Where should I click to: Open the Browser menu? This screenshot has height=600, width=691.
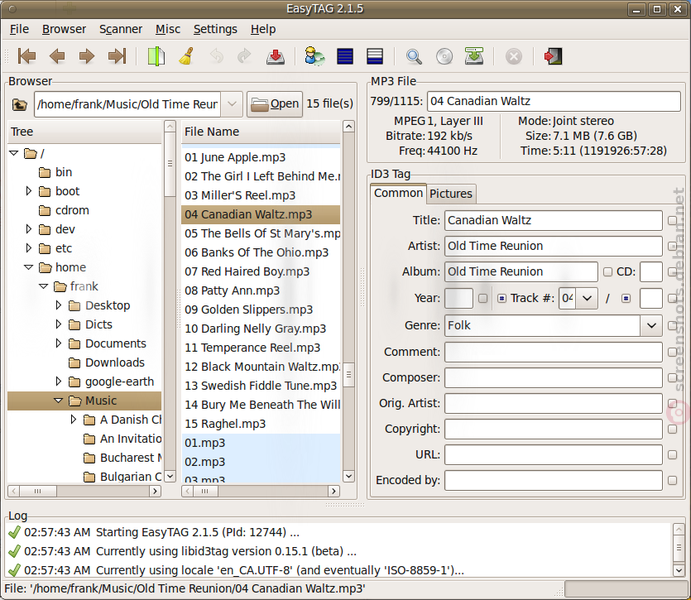[x=64, y=29]
